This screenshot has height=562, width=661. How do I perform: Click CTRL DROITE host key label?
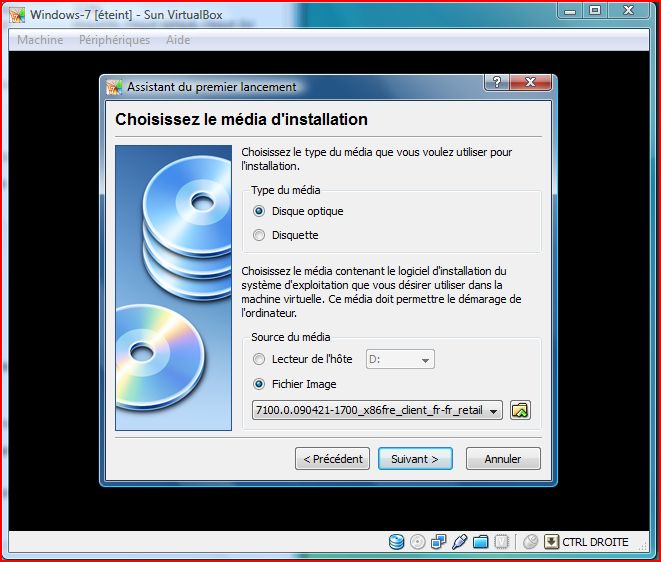(595, 542)
